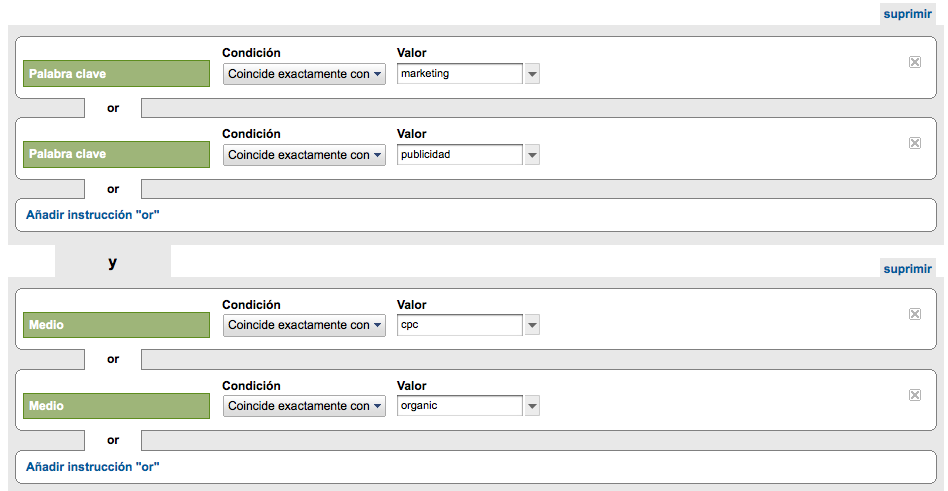The image size is (948, 491).
Task: Remove the marketing keyword condition row
Action: coord(915,62)
